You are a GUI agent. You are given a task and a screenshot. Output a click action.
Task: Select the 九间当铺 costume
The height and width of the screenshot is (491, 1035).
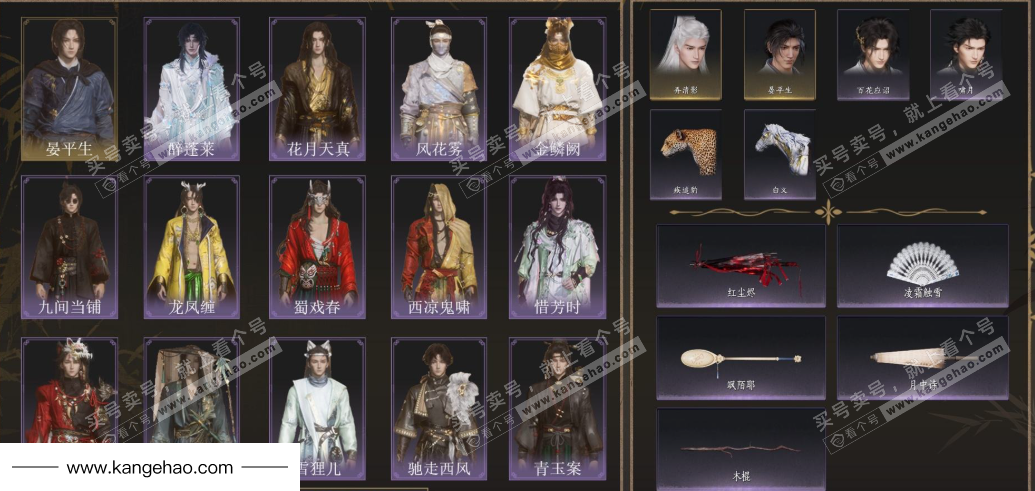pos(69,247)
